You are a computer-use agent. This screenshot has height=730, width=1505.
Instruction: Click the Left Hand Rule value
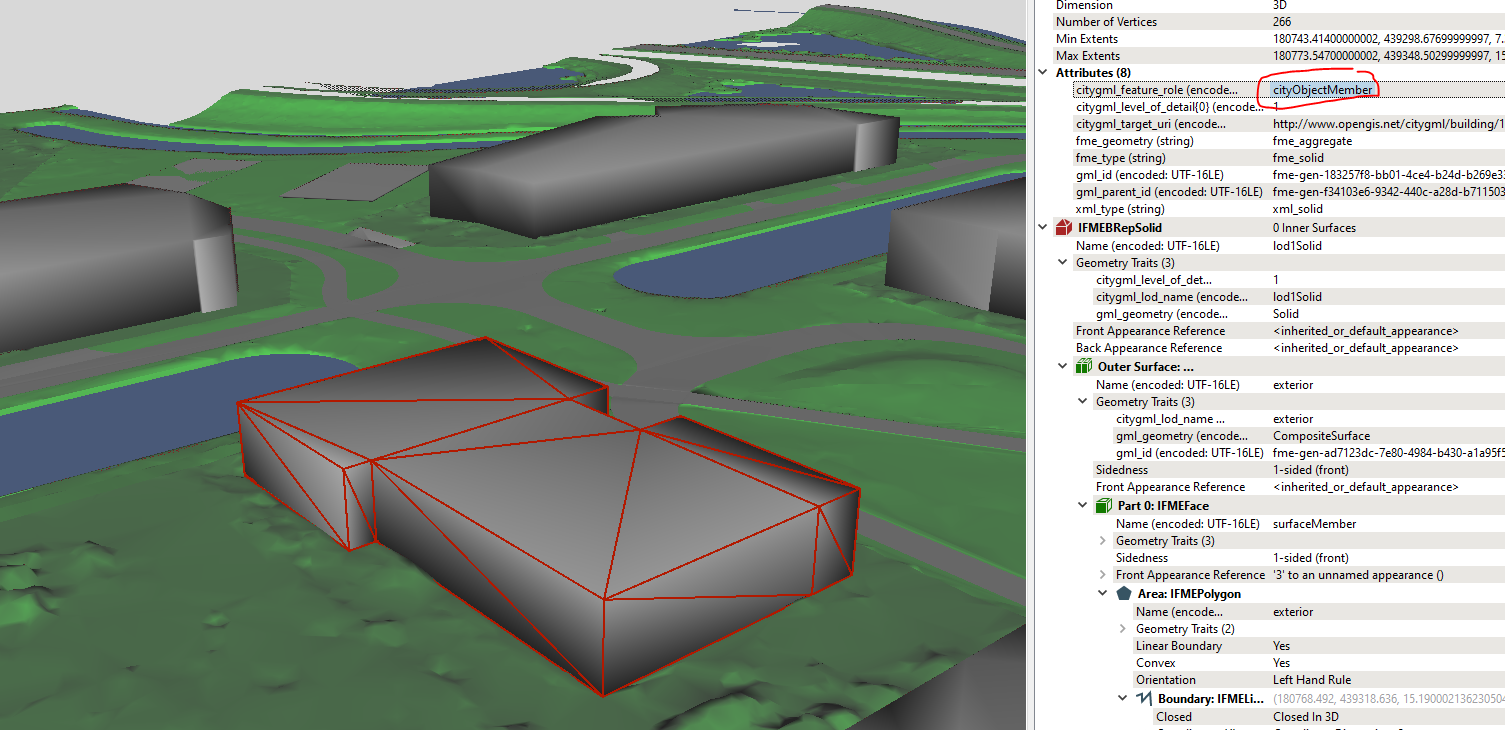(1312, 680)
